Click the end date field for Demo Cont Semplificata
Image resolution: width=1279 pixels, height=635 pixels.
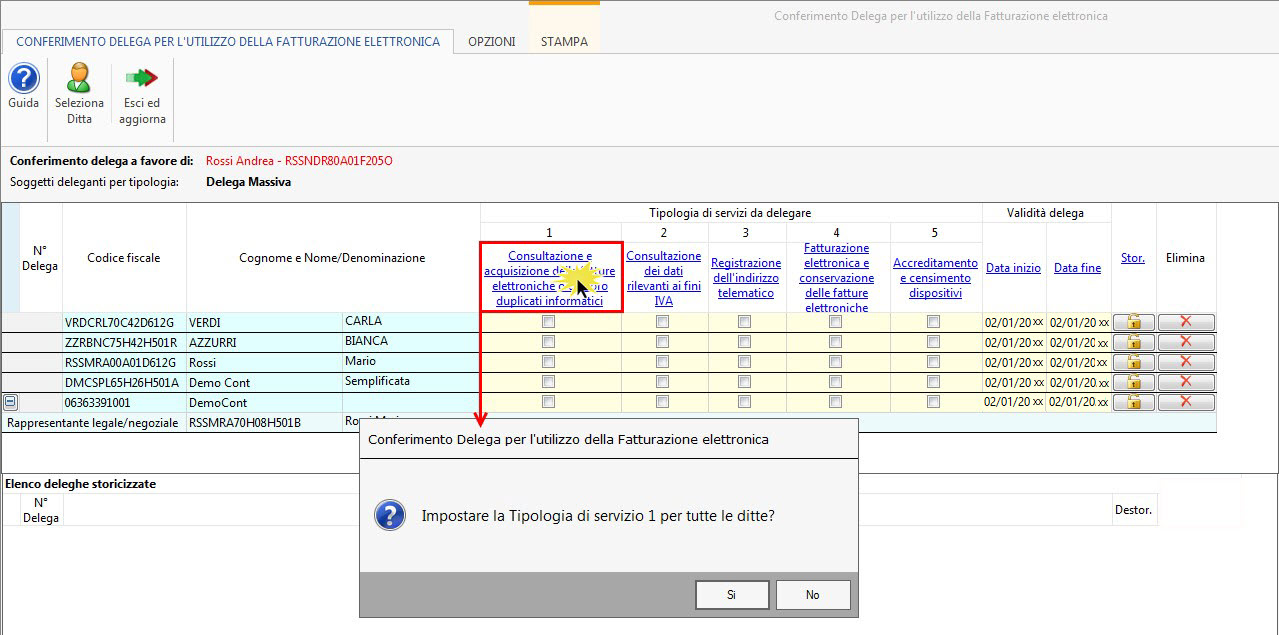[1078, 382]
